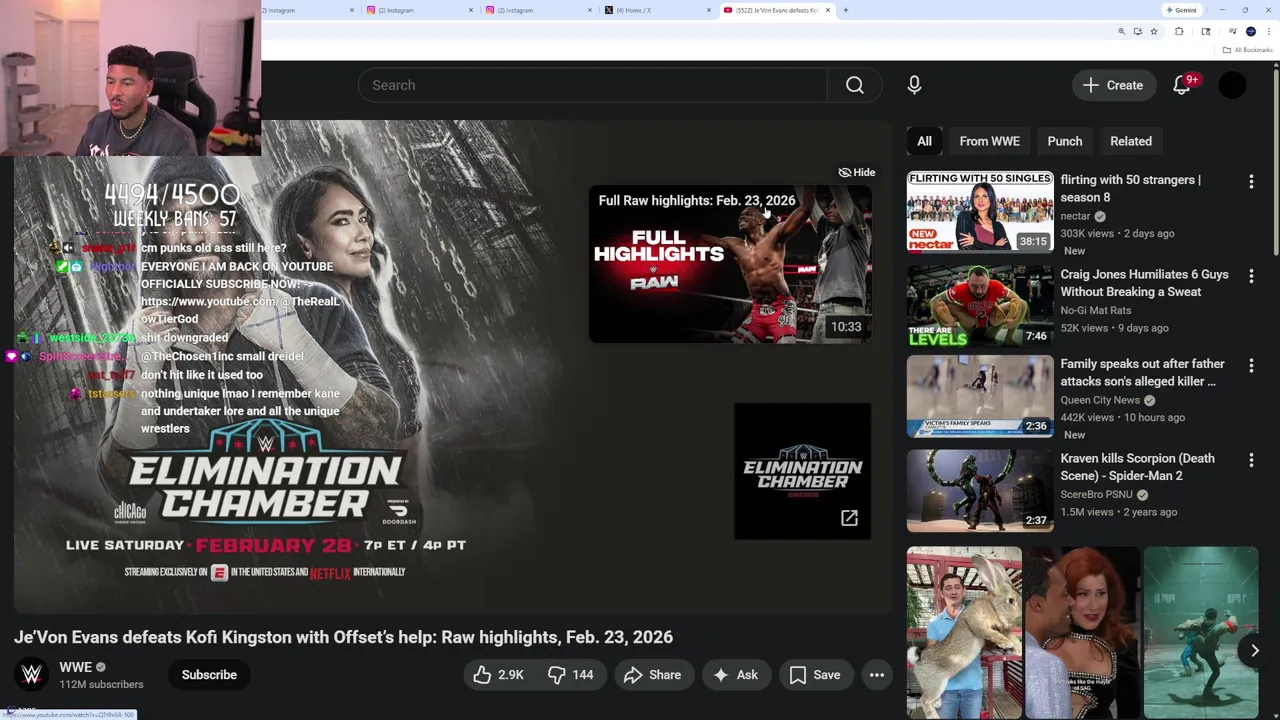The height and width of the screenshot is (720, 1280).
Task: Open options for Kraven kills Scorpion video
Action: [1251, 459]
